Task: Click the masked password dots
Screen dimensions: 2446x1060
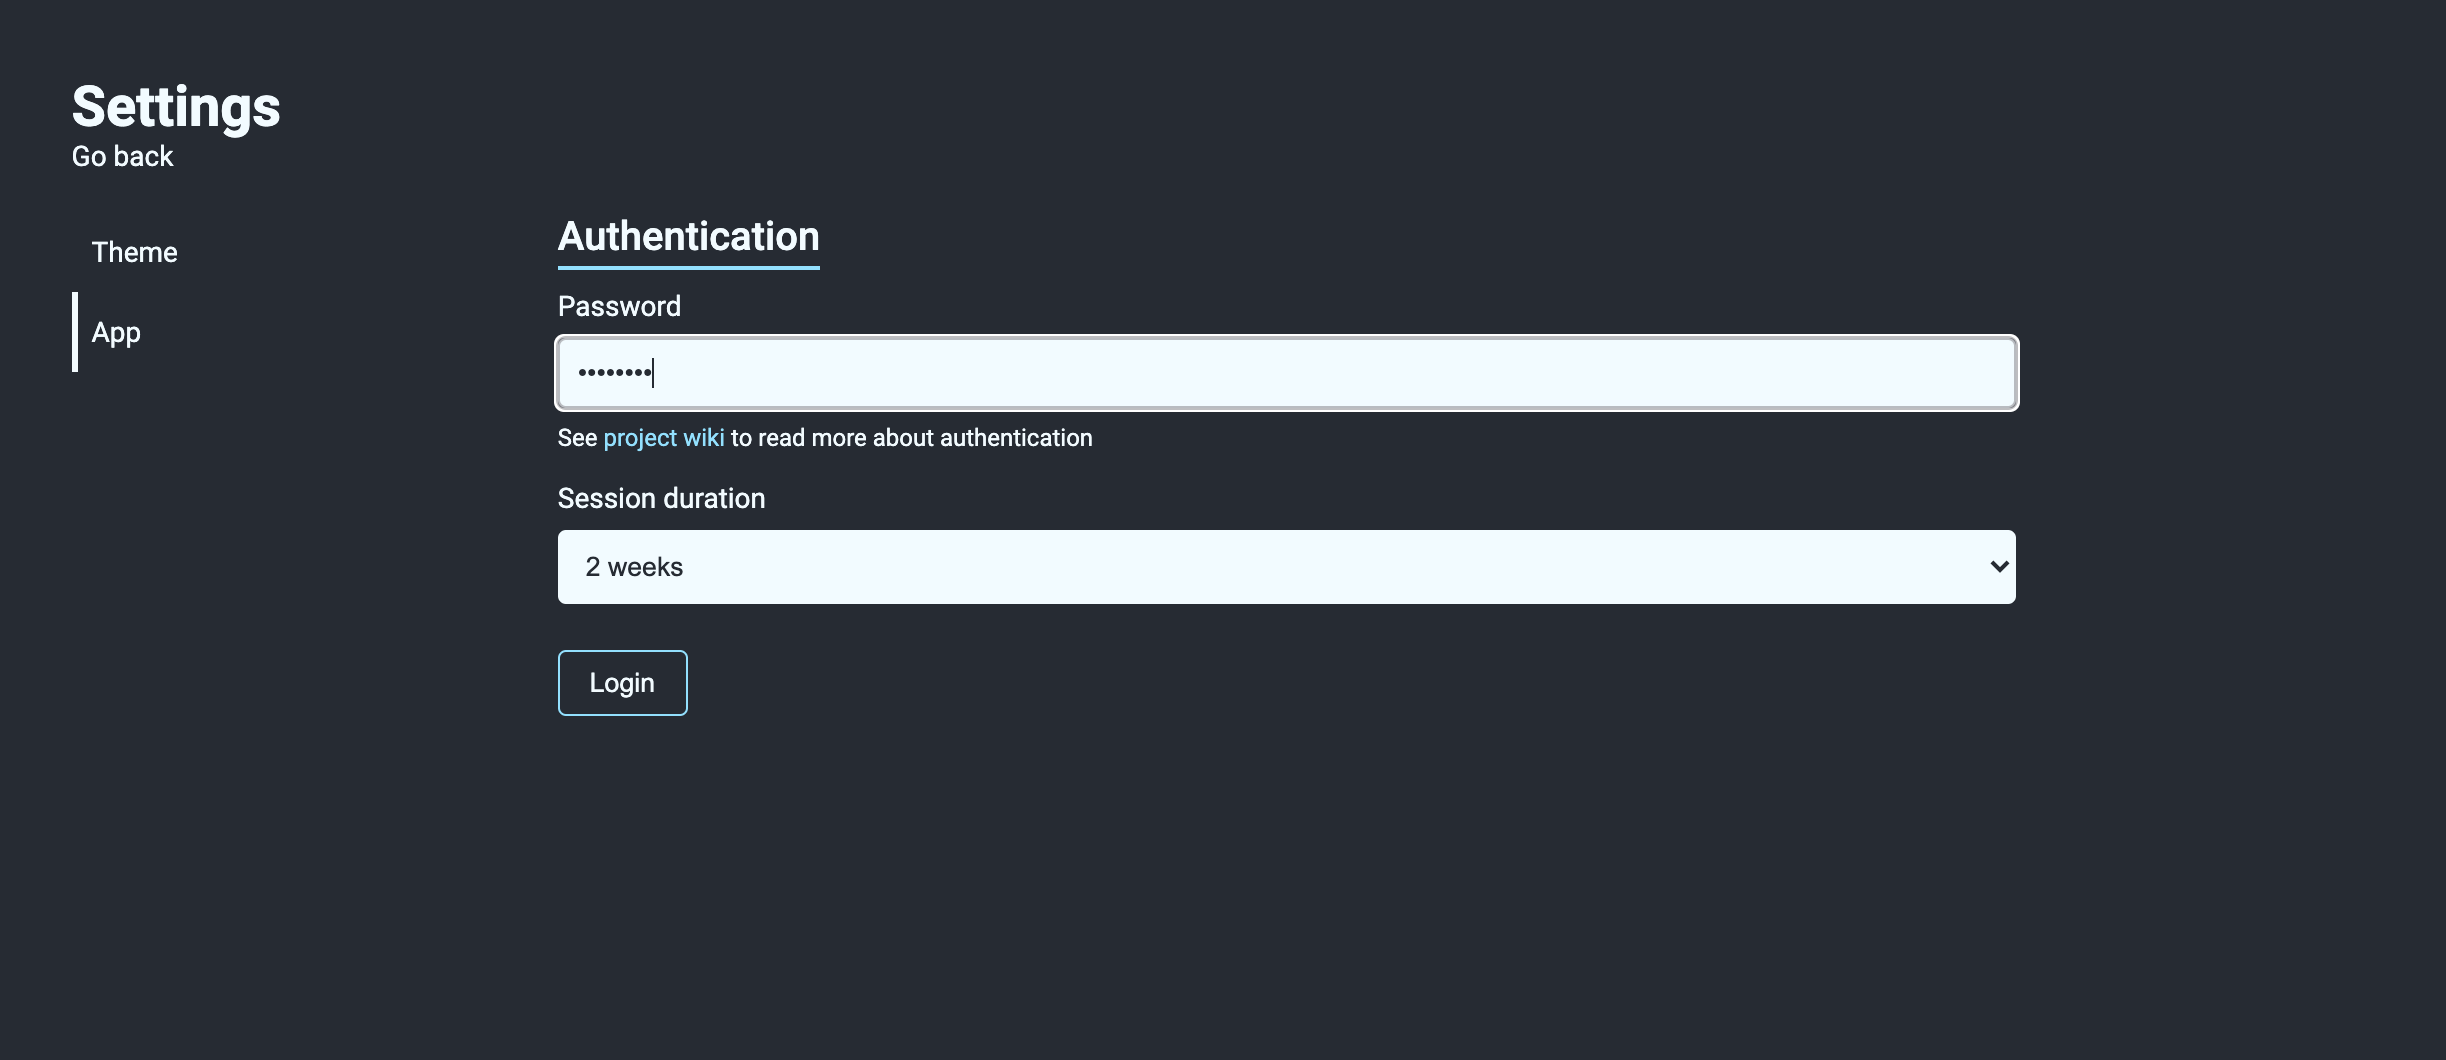Action: (614, 373)
